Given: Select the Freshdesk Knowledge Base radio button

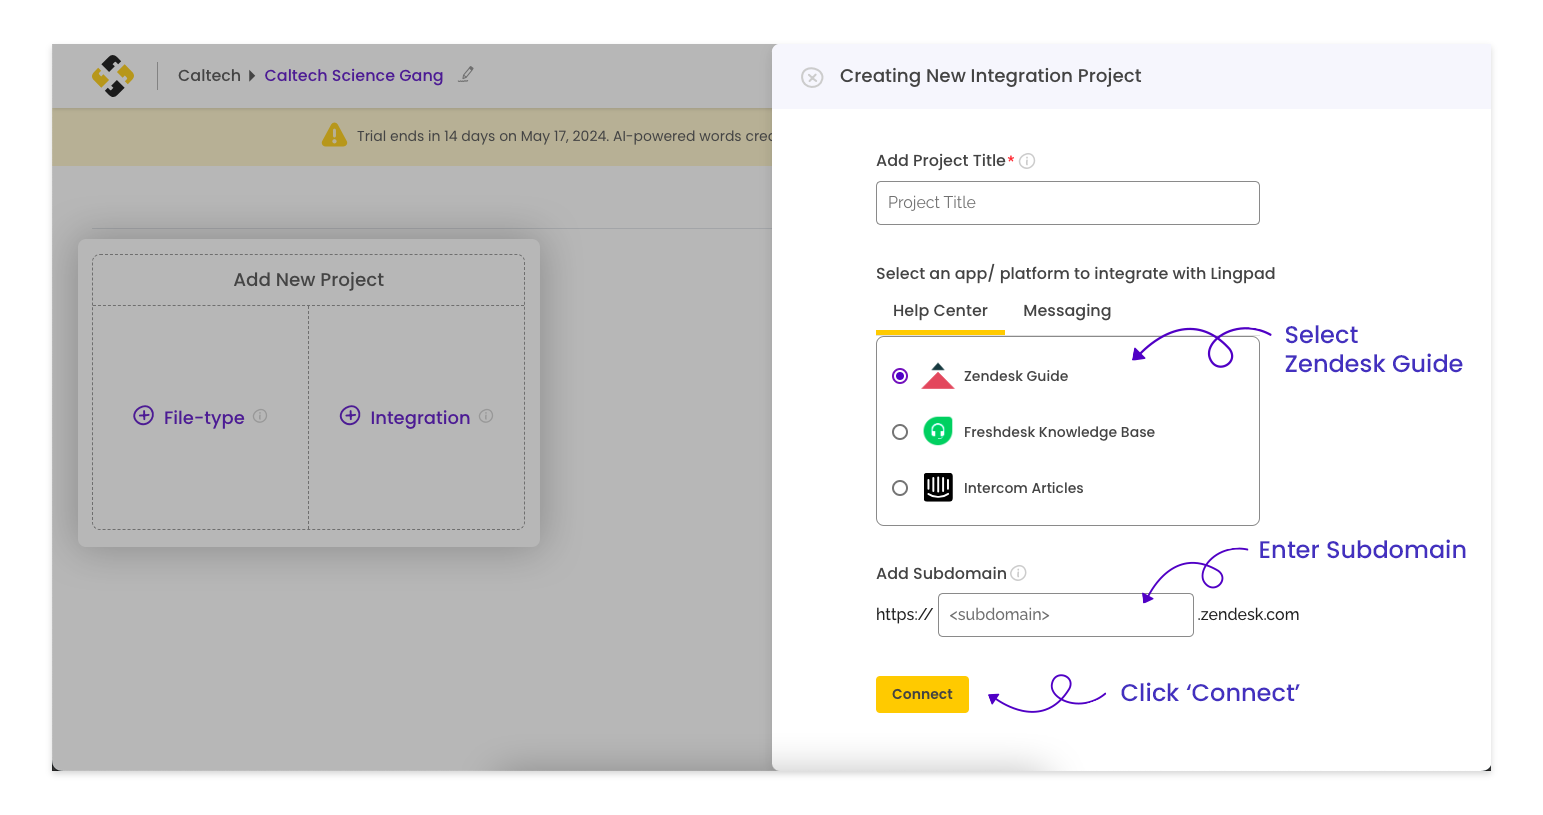Looking at the screenshot, I should coord(900,432).
